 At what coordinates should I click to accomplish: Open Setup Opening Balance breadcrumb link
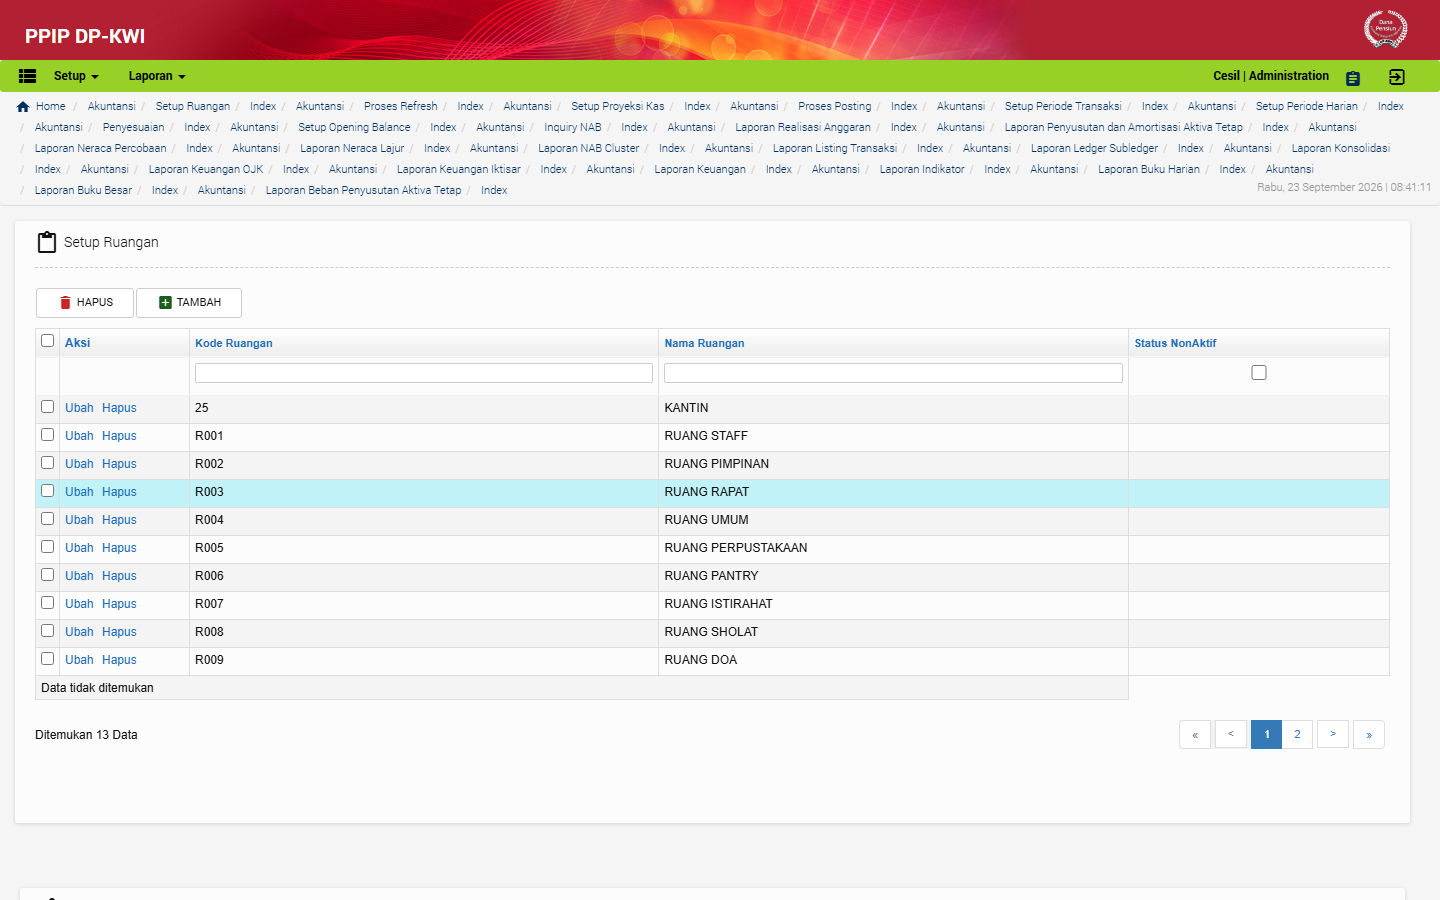(354, 127)
